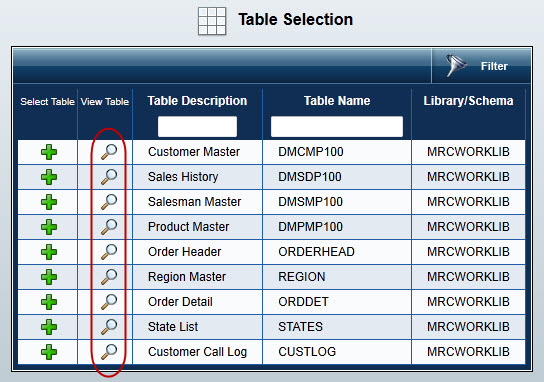Select the Sales History table plus icon
This screenshot has height=382, width=544.
49,177
